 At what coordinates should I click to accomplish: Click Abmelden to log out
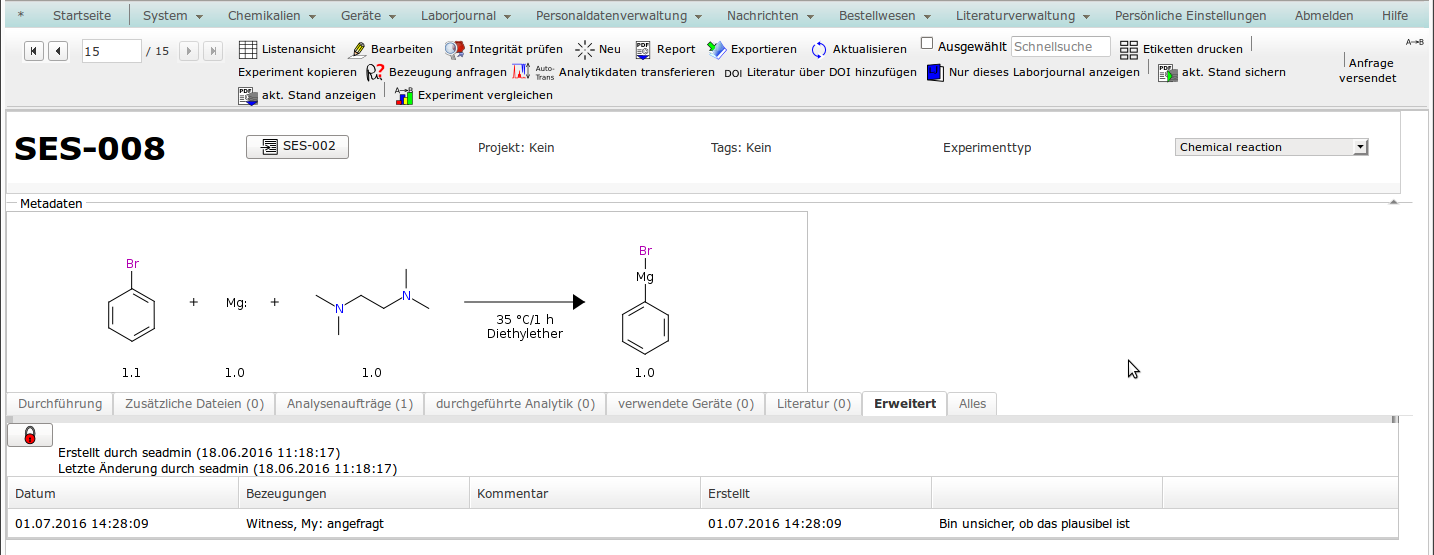[x=1323, y=16]
